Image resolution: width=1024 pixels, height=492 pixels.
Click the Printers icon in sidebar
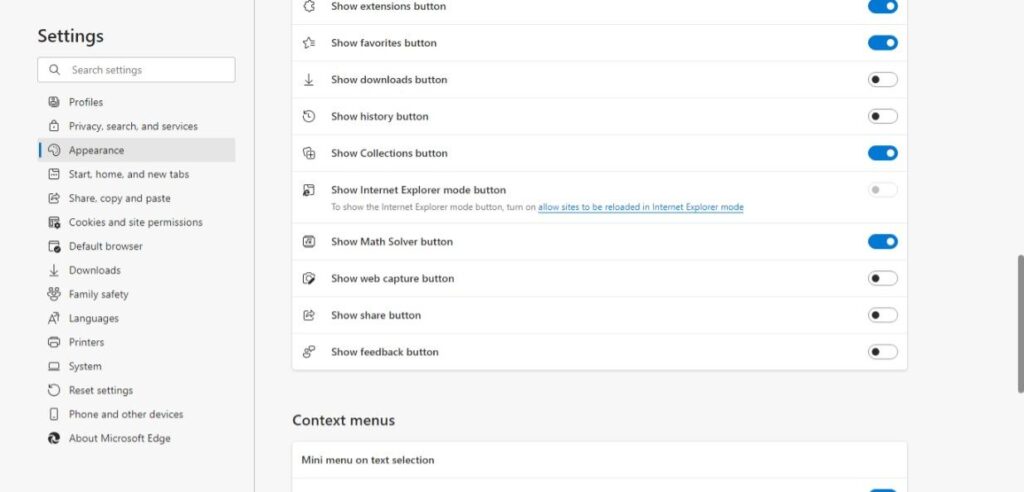point(54,342)
